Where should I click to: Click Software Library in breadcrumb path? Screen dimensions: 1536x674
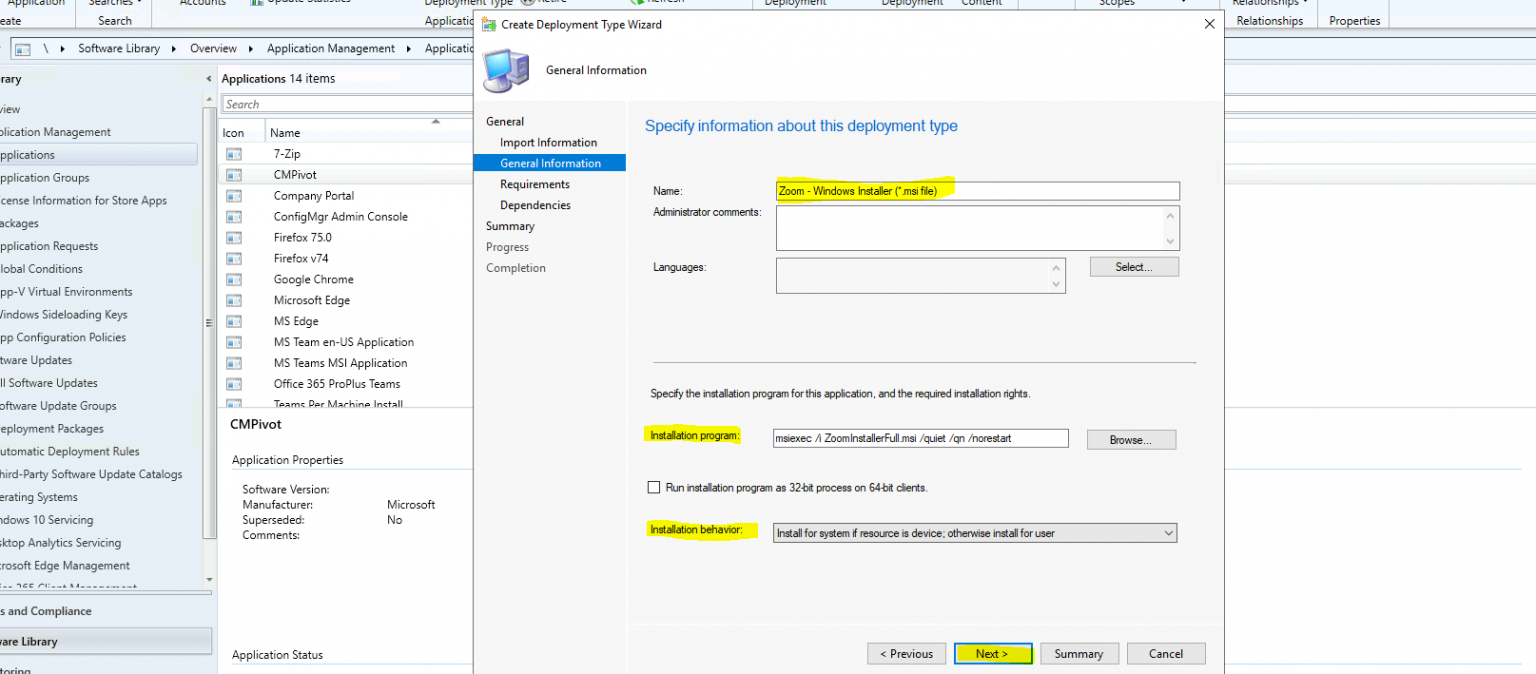click(x=119, y=48)
